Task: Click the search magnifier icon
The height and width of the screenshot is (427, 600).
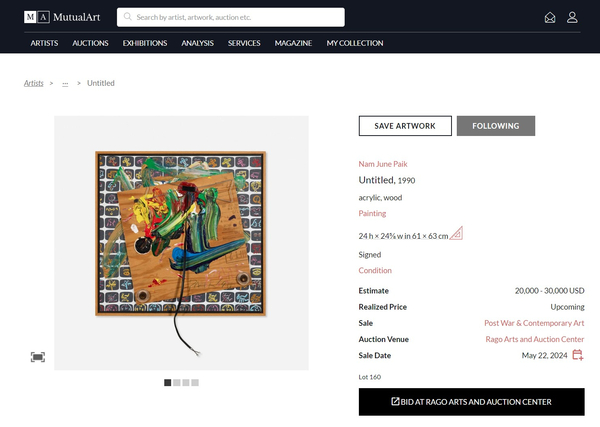Action: tap(127, 17)
